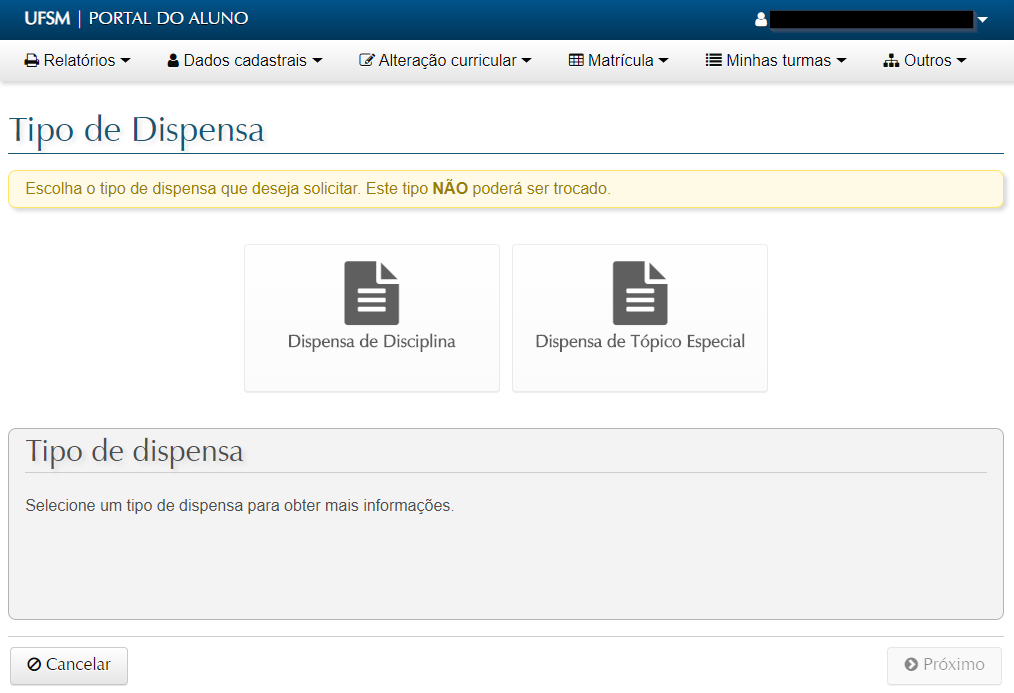Select the Dispensa de Tópico Especial document icon

pyautogui.click(x=640, y=293)
